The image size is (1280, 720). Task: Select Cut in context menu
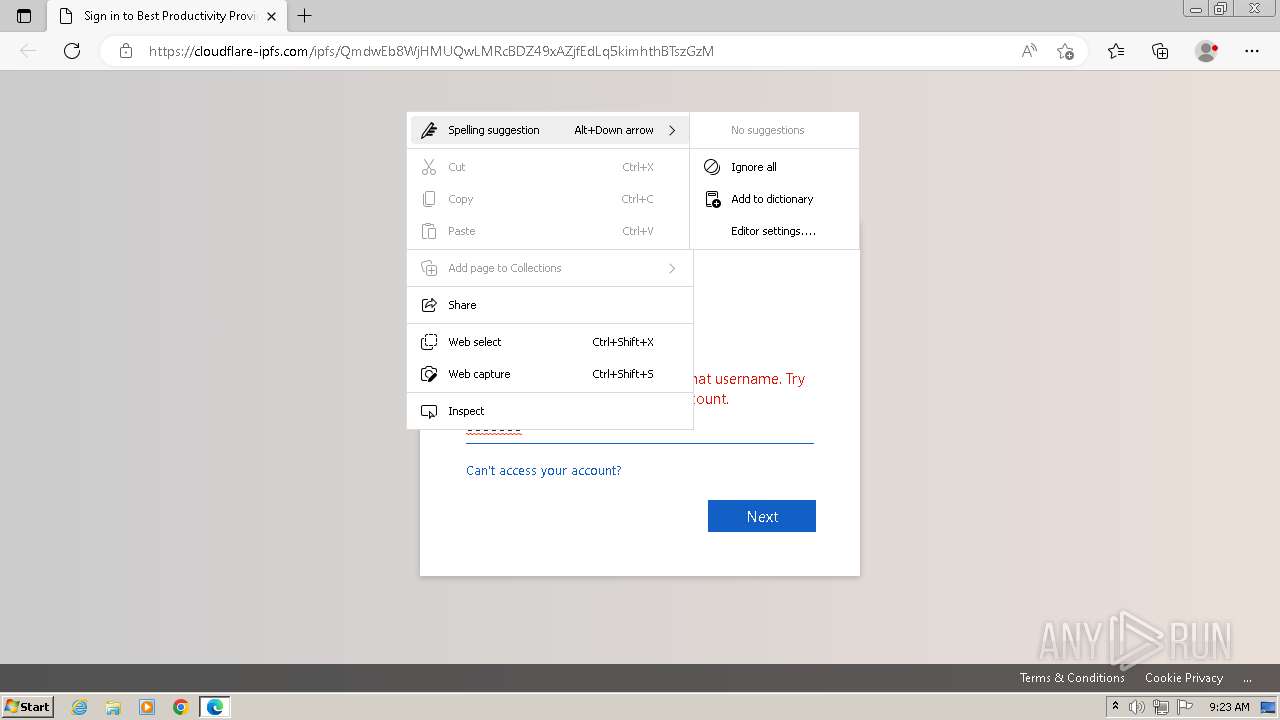pos(549,167)
